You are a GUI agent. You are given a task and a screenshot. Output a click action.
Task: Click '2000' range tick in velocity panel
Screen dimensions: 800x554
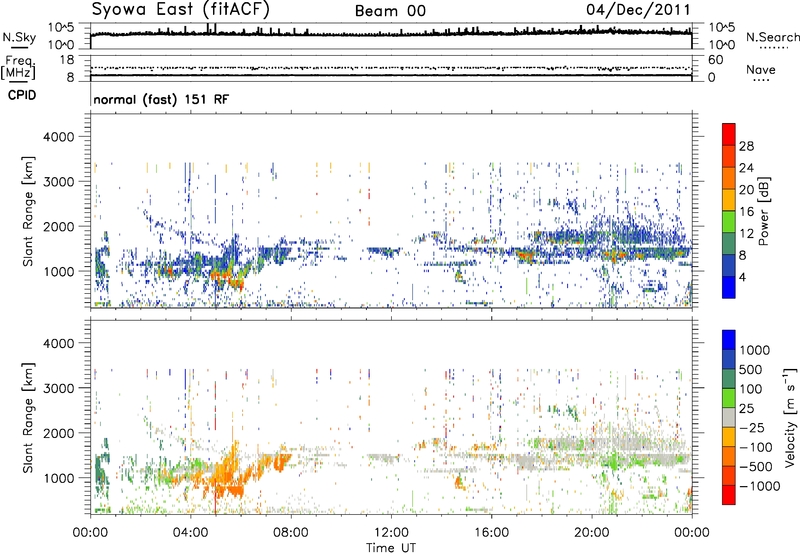(58, 433)
